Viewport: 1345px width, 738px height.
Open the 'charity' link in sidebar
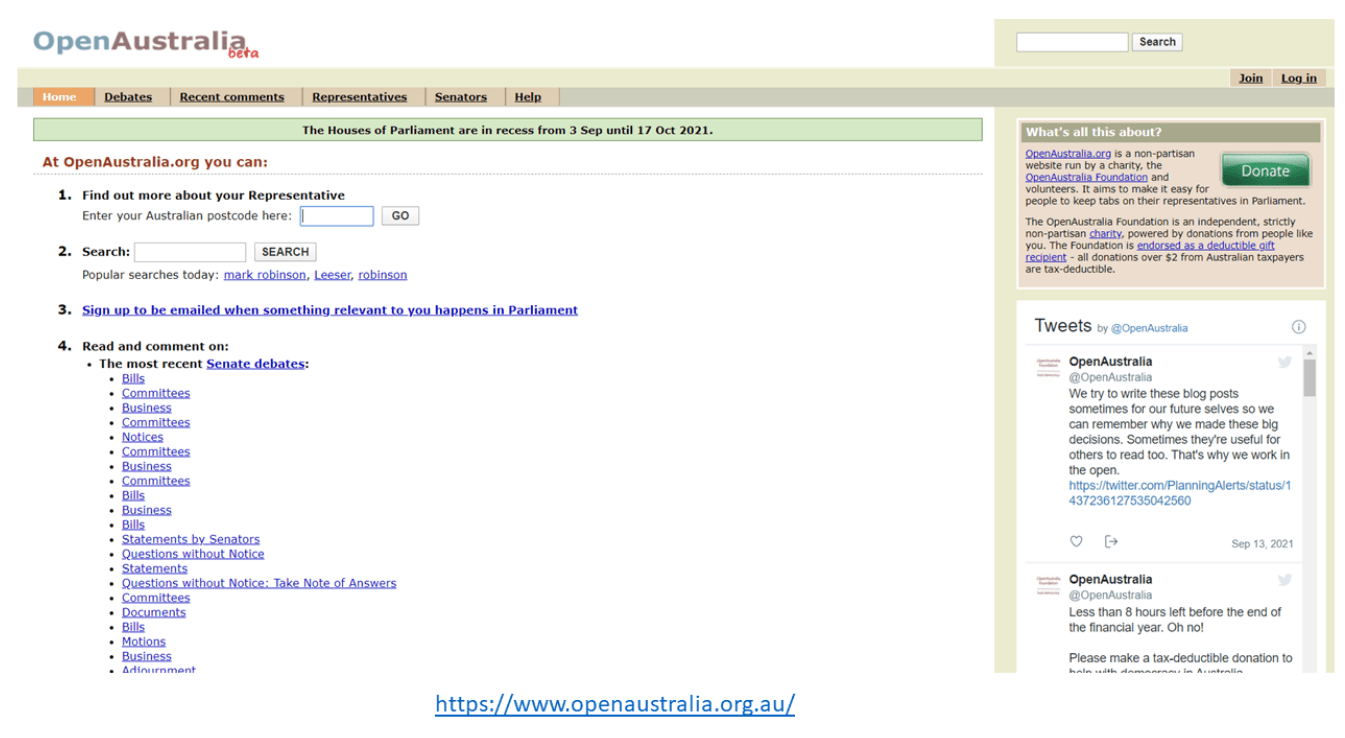1105,234
